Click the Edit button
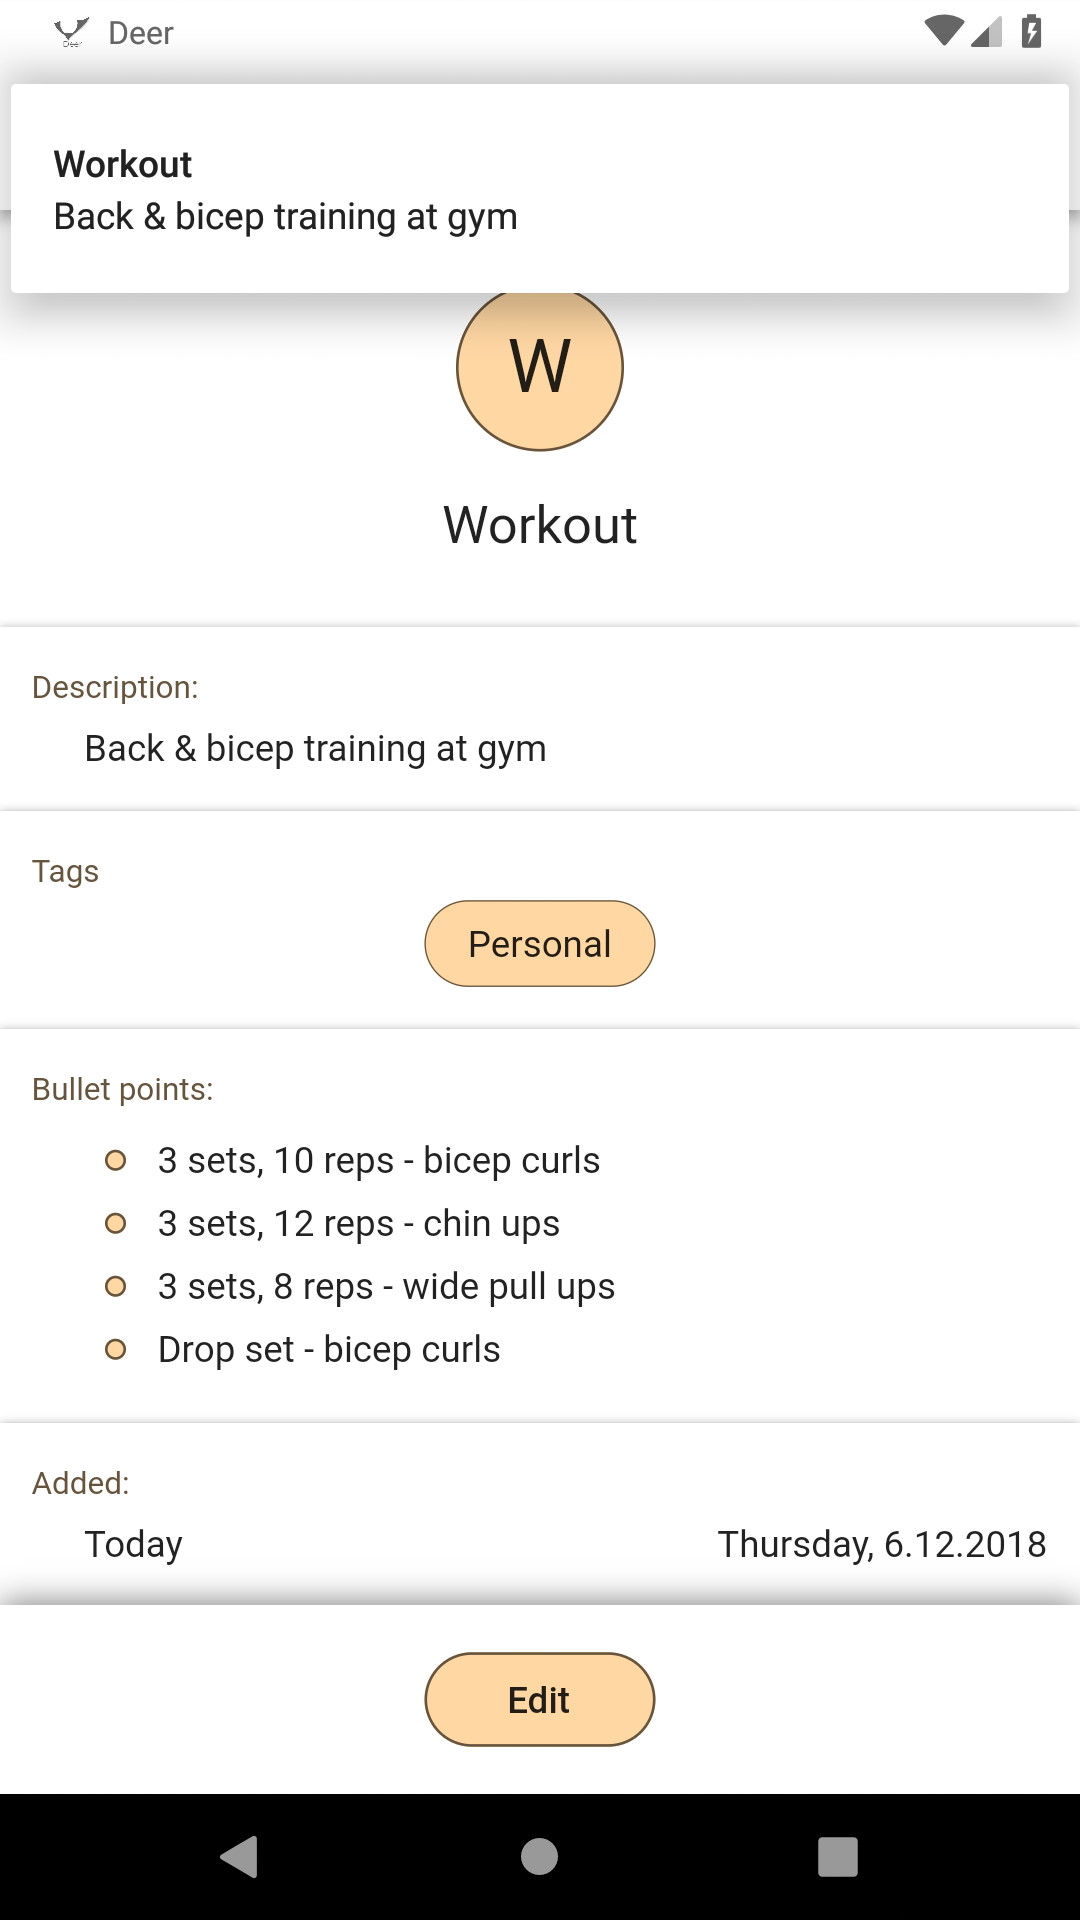This screenshot has width=1080, height=1920. pyautogui.click(x=540, y=1700)
